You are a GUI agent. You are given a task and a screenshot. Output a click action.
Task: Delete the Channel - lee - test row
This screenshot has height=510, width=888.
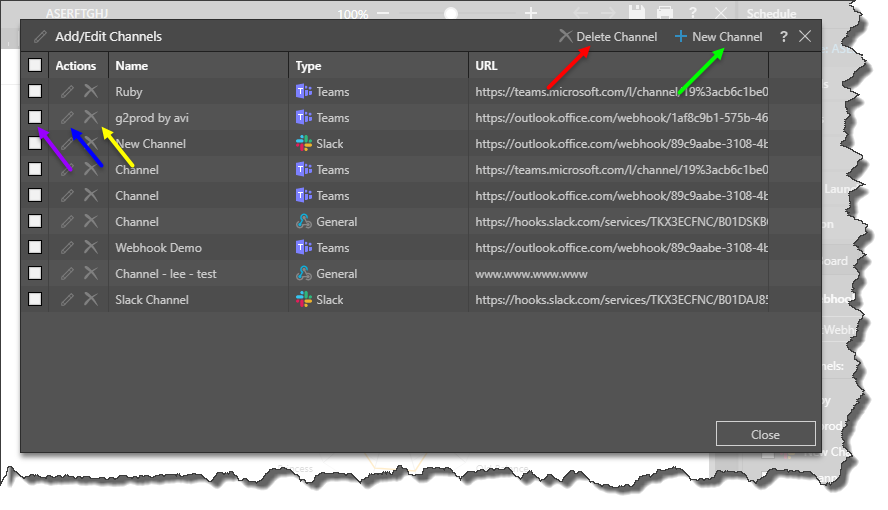click(91, 273)
